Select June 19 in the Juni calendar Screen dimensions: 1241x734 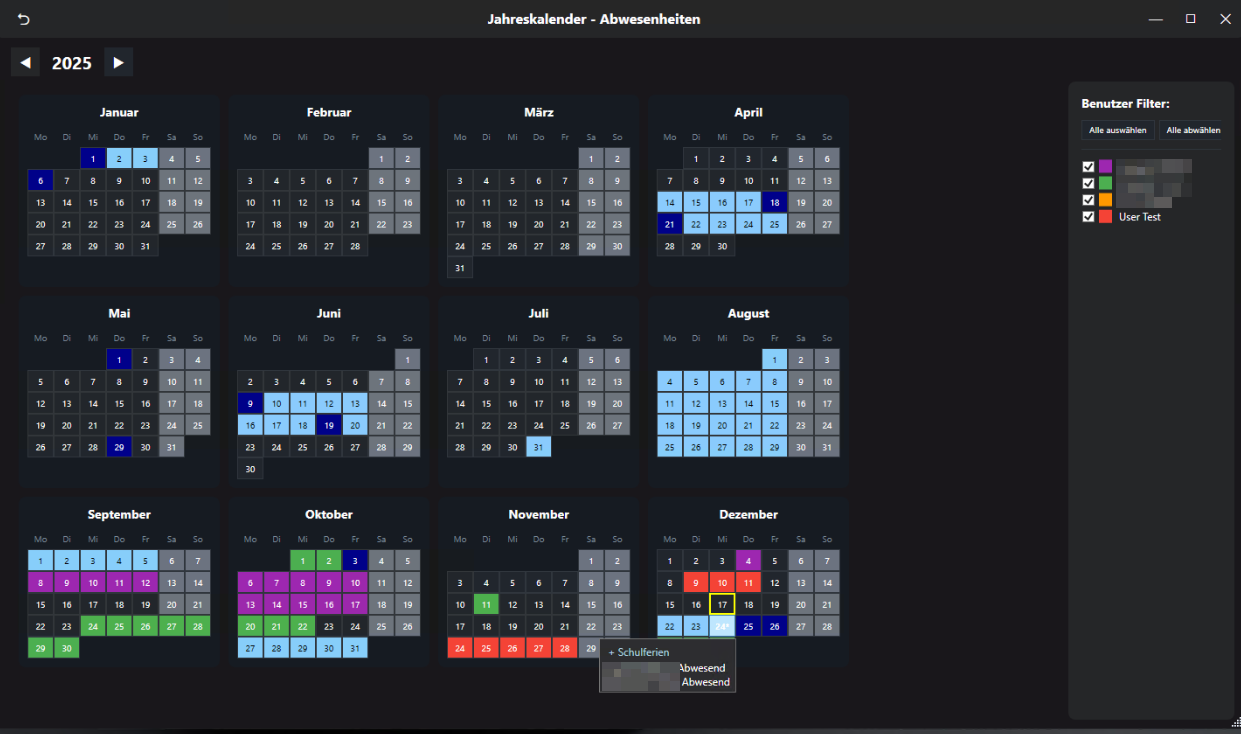click(329, 425)
